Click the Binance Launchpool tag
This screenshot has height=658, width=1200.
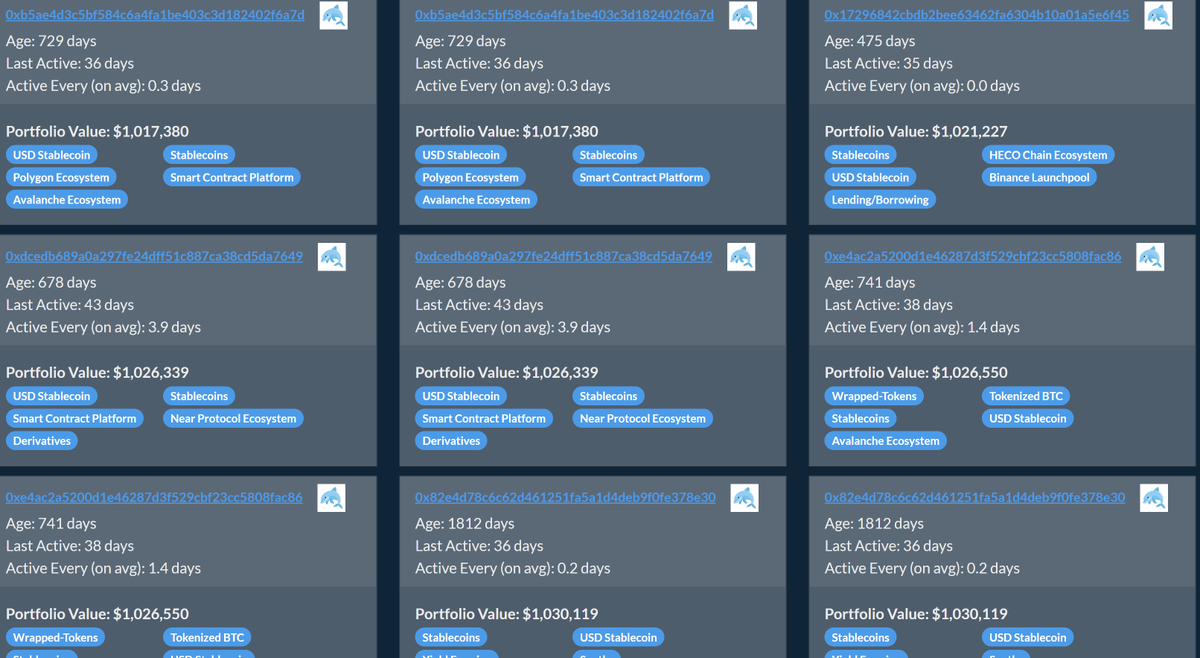pyautogui.click(x=1039, y=177)
